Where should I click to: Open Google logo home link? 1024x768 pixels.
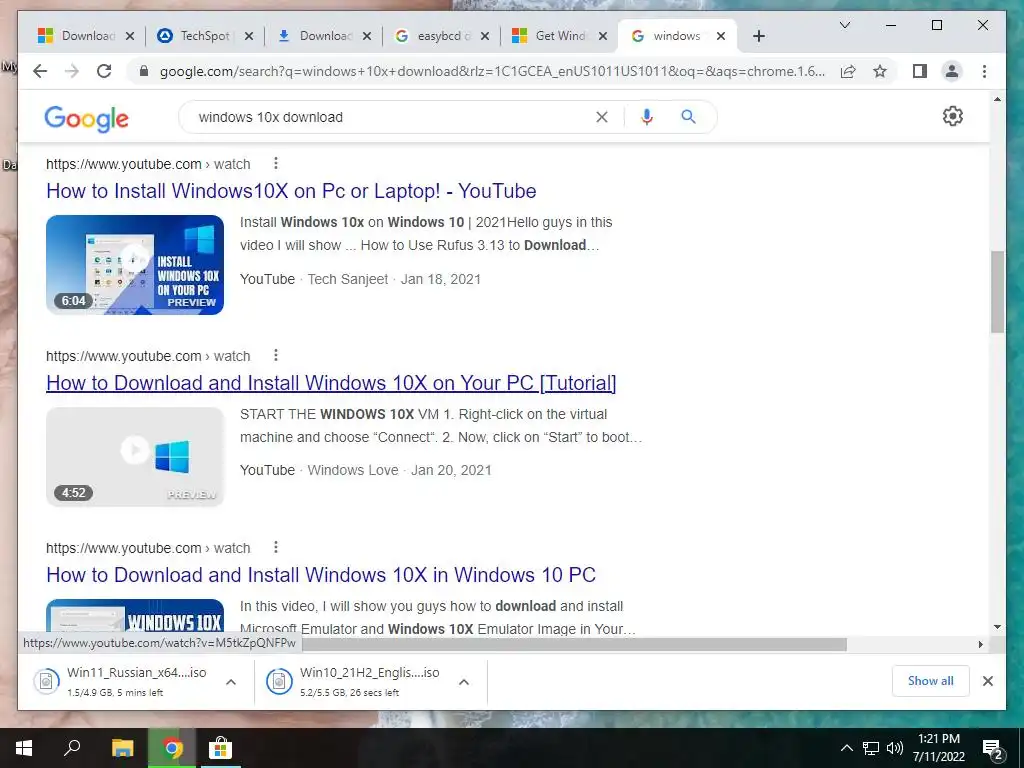point(86,119)
